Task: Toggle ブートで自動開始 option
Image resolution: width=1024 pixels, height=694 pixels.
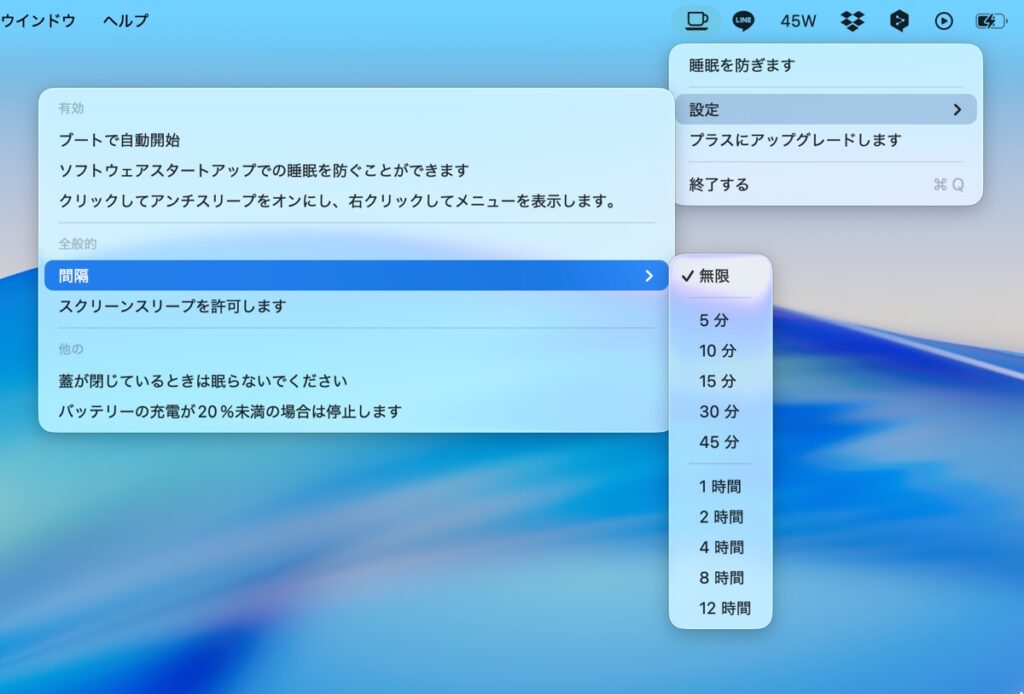Action: (x=120, y=141)
